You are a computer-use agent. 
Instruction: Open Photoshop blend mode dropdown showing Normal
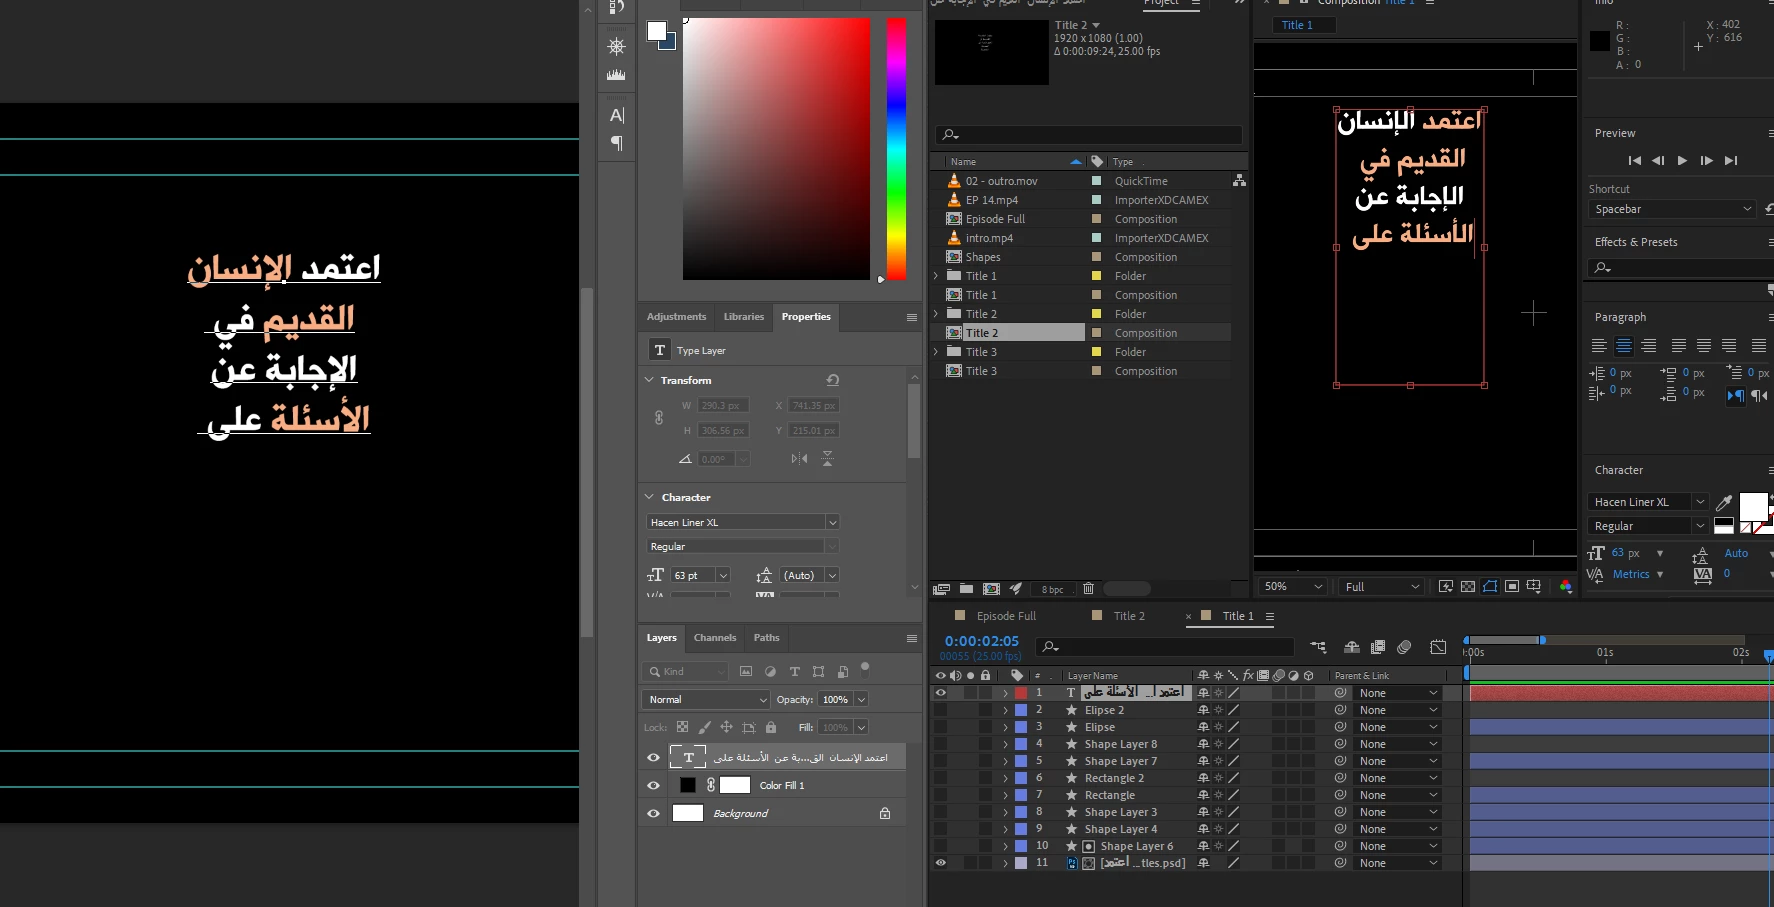coord(706,699)
